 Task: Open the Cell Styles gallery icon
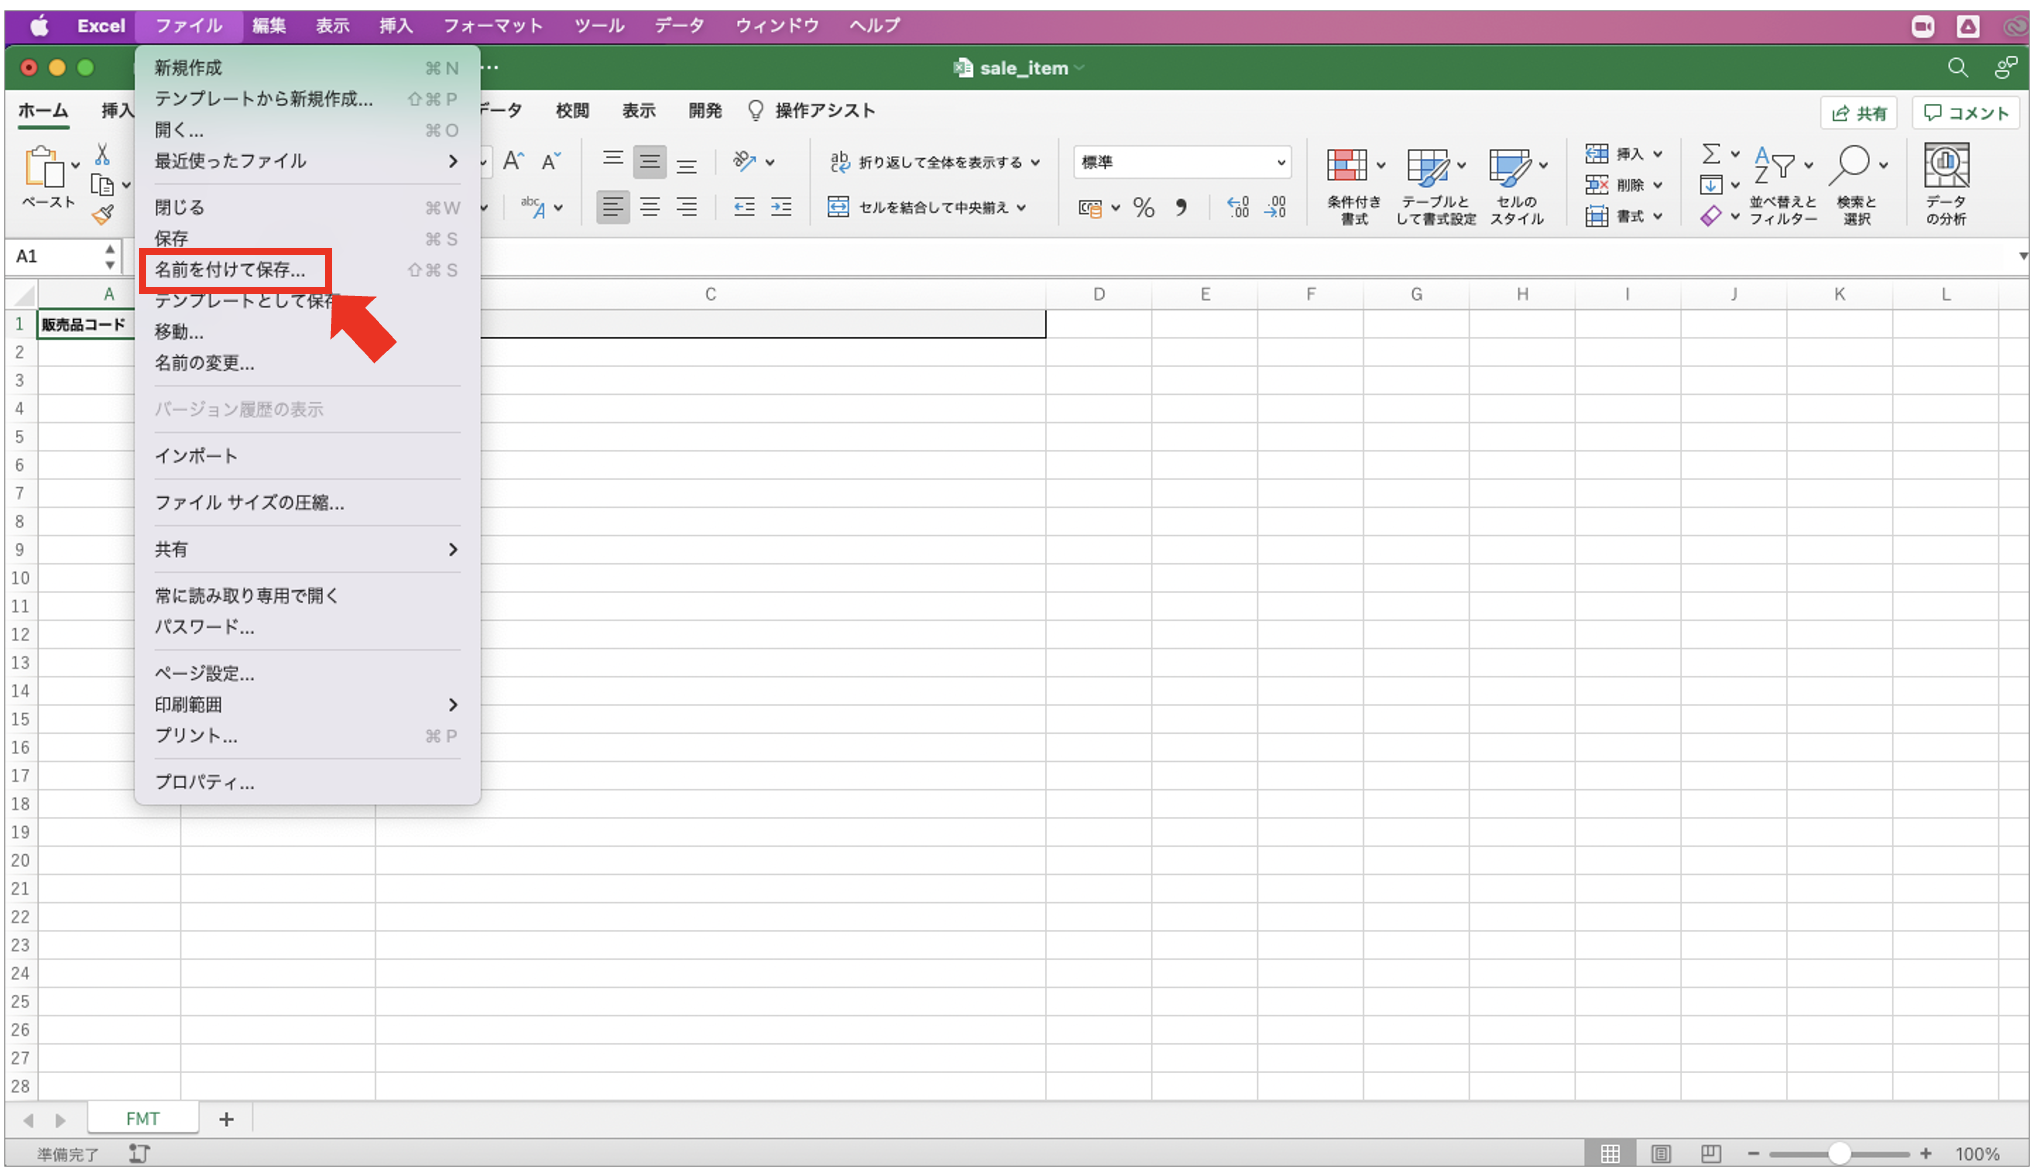1509,166
